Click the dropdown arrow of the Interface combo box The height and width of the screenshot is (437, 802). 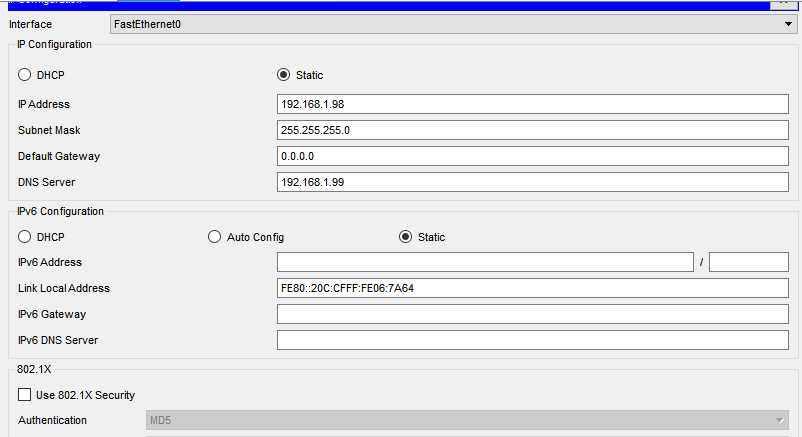(x=788, y=24)
